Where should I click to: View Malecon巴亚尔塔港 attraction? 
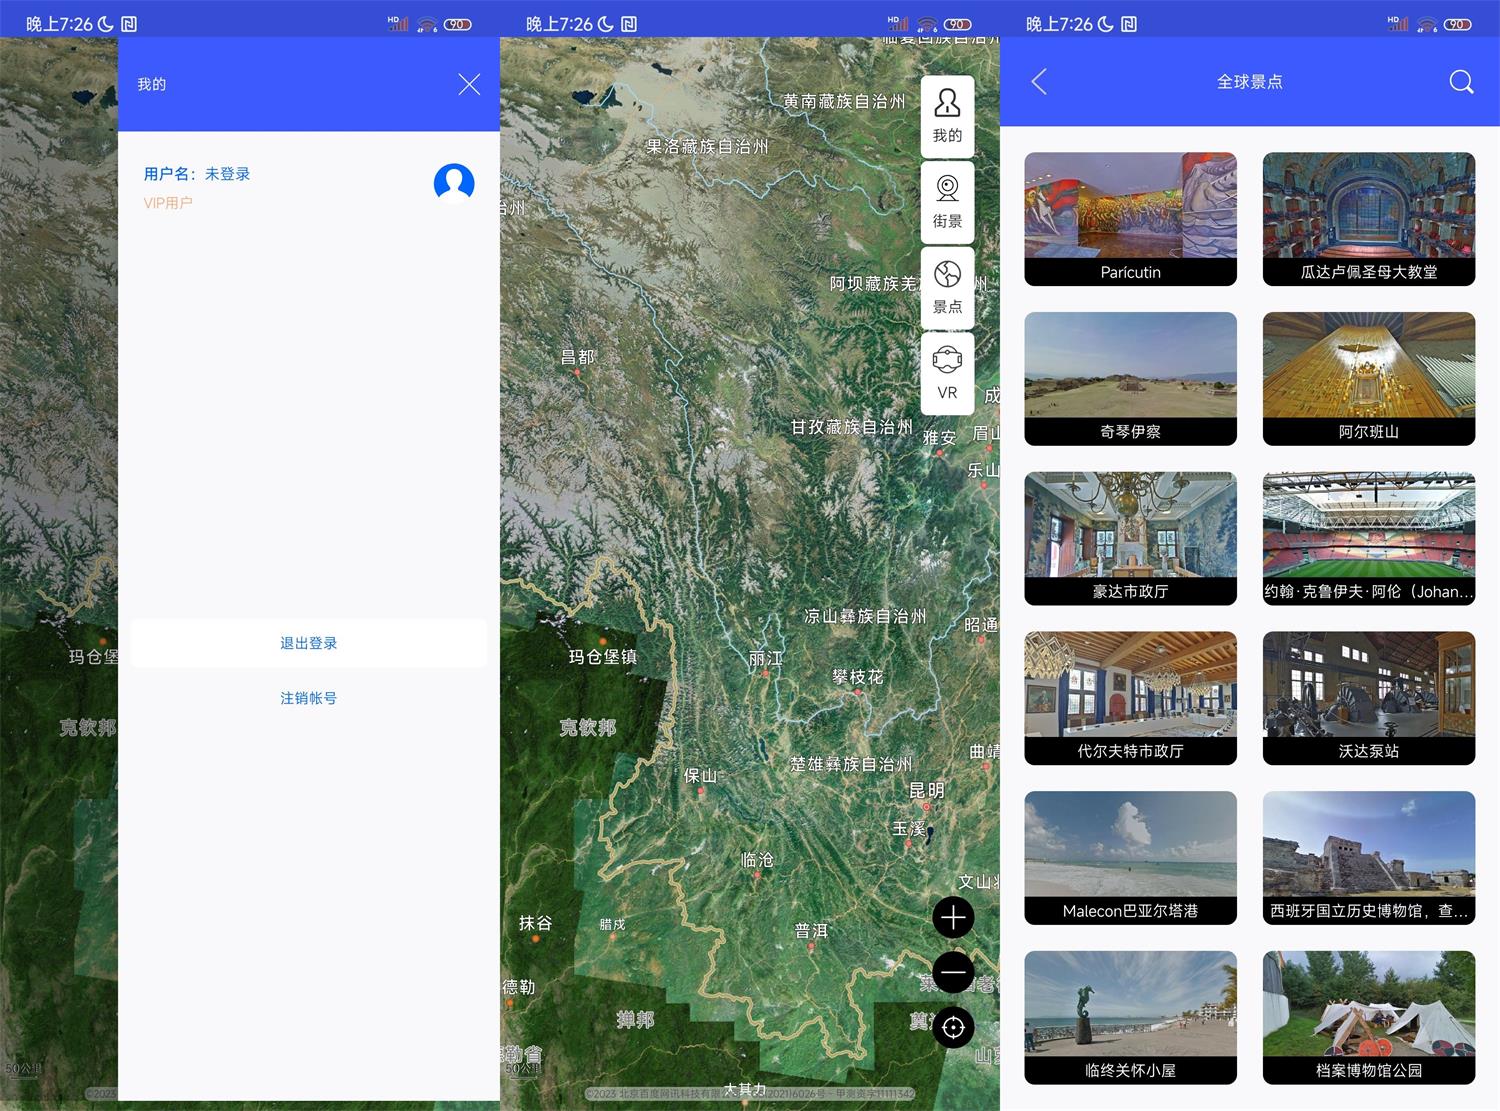point(1130,857)
